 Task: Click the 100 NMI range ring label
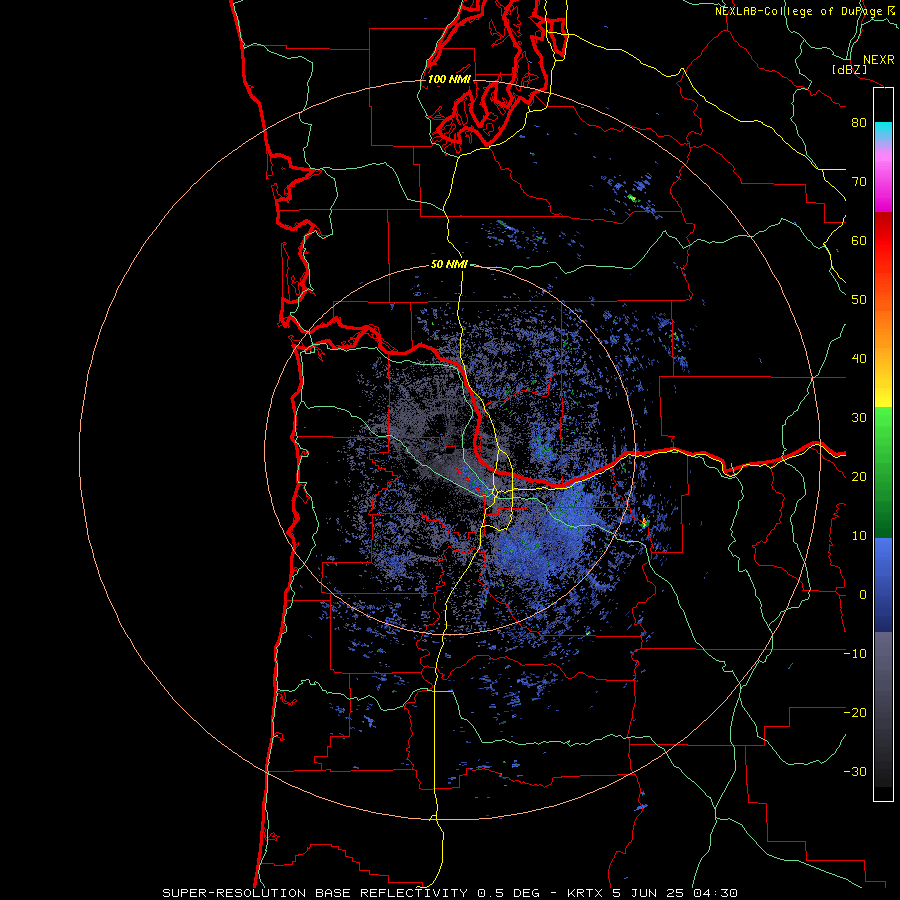coord(449,79)
